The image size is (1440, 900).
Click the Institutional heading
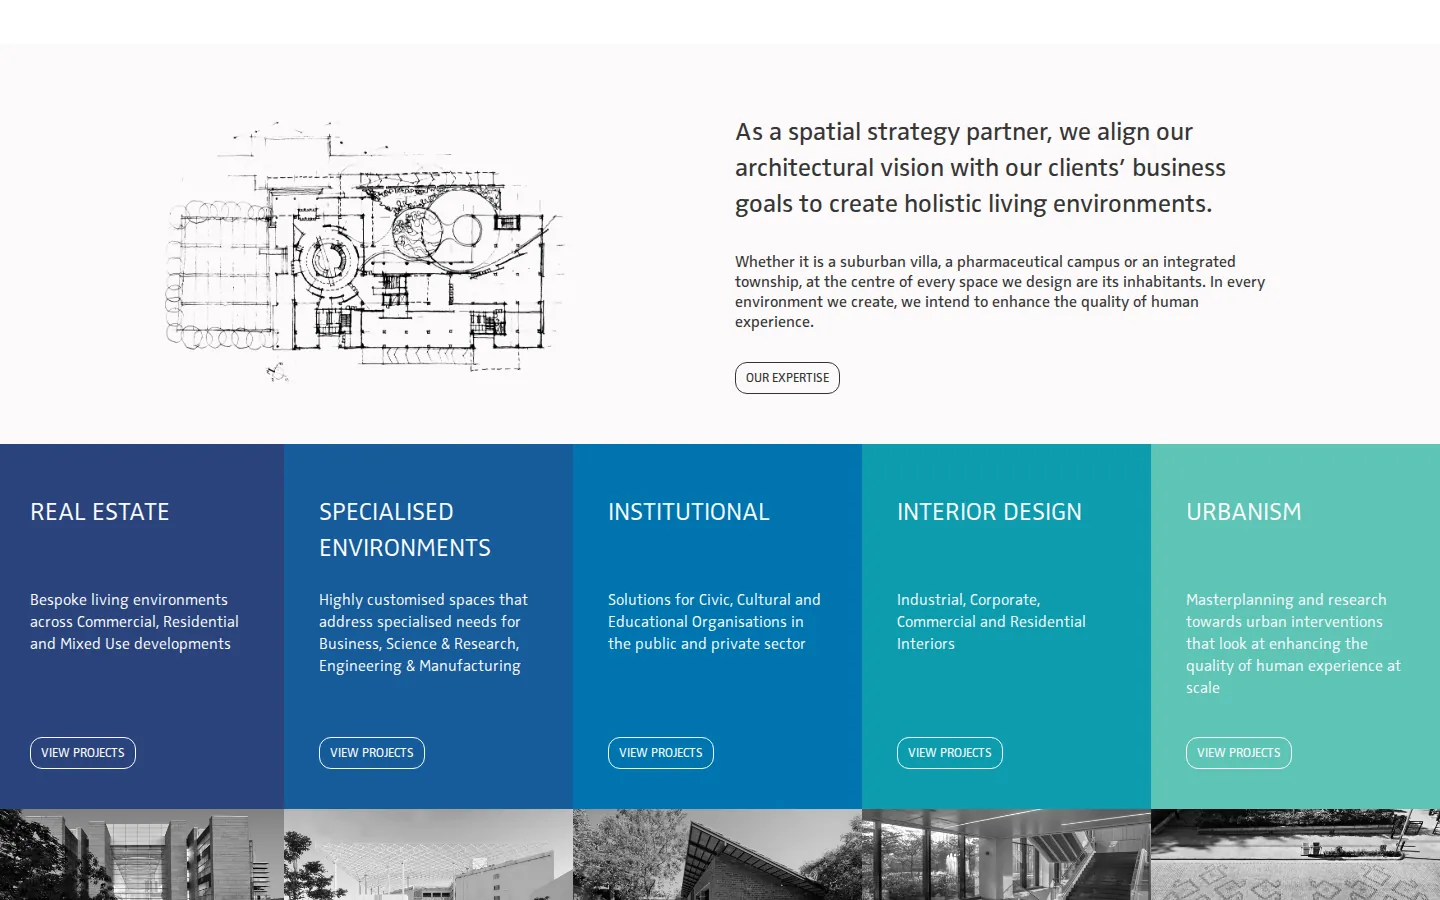click(x=689, y=512)
